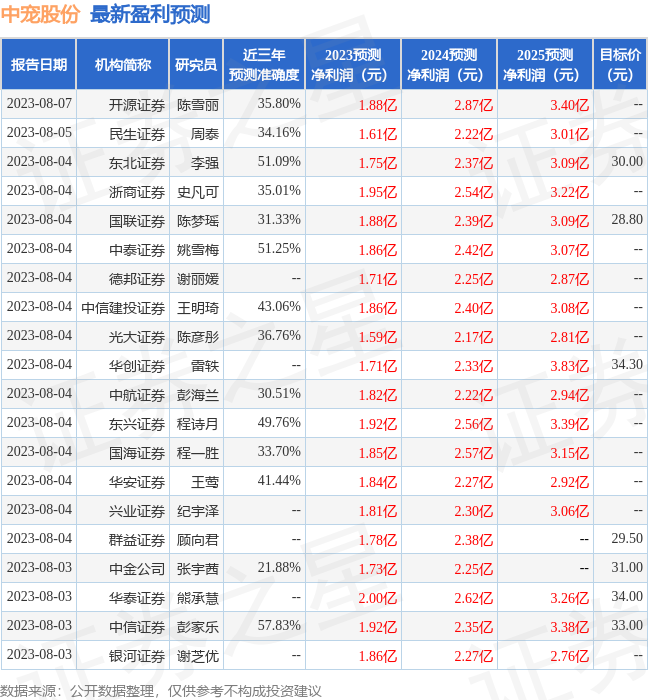
Task: Select researcher 陈雪丽
Action: tap(198, 105)
